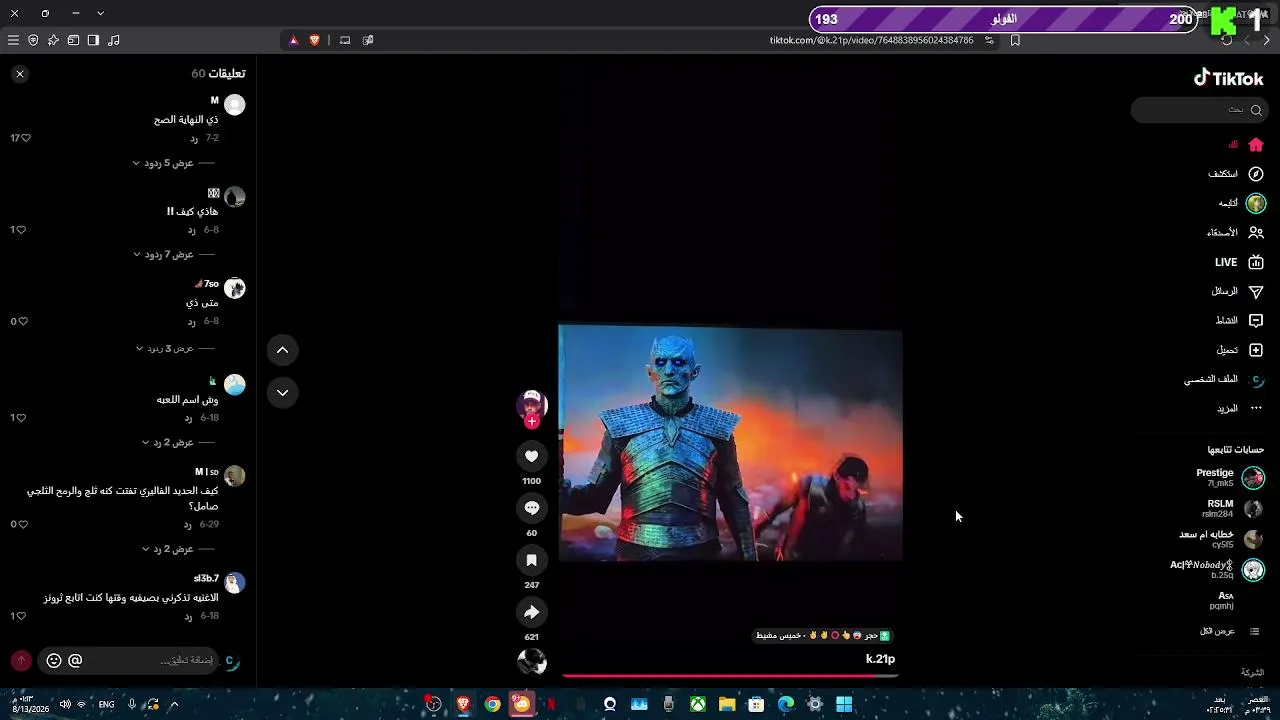Click the Night King video frame

730,443
